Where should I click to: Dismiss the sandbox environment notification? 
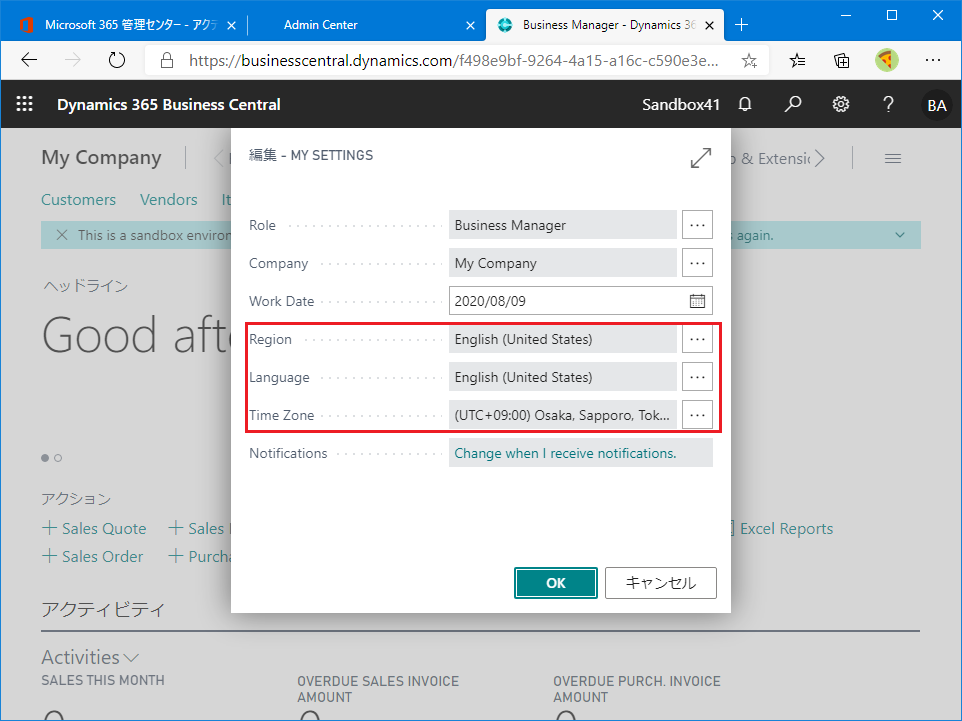(61, 235)
